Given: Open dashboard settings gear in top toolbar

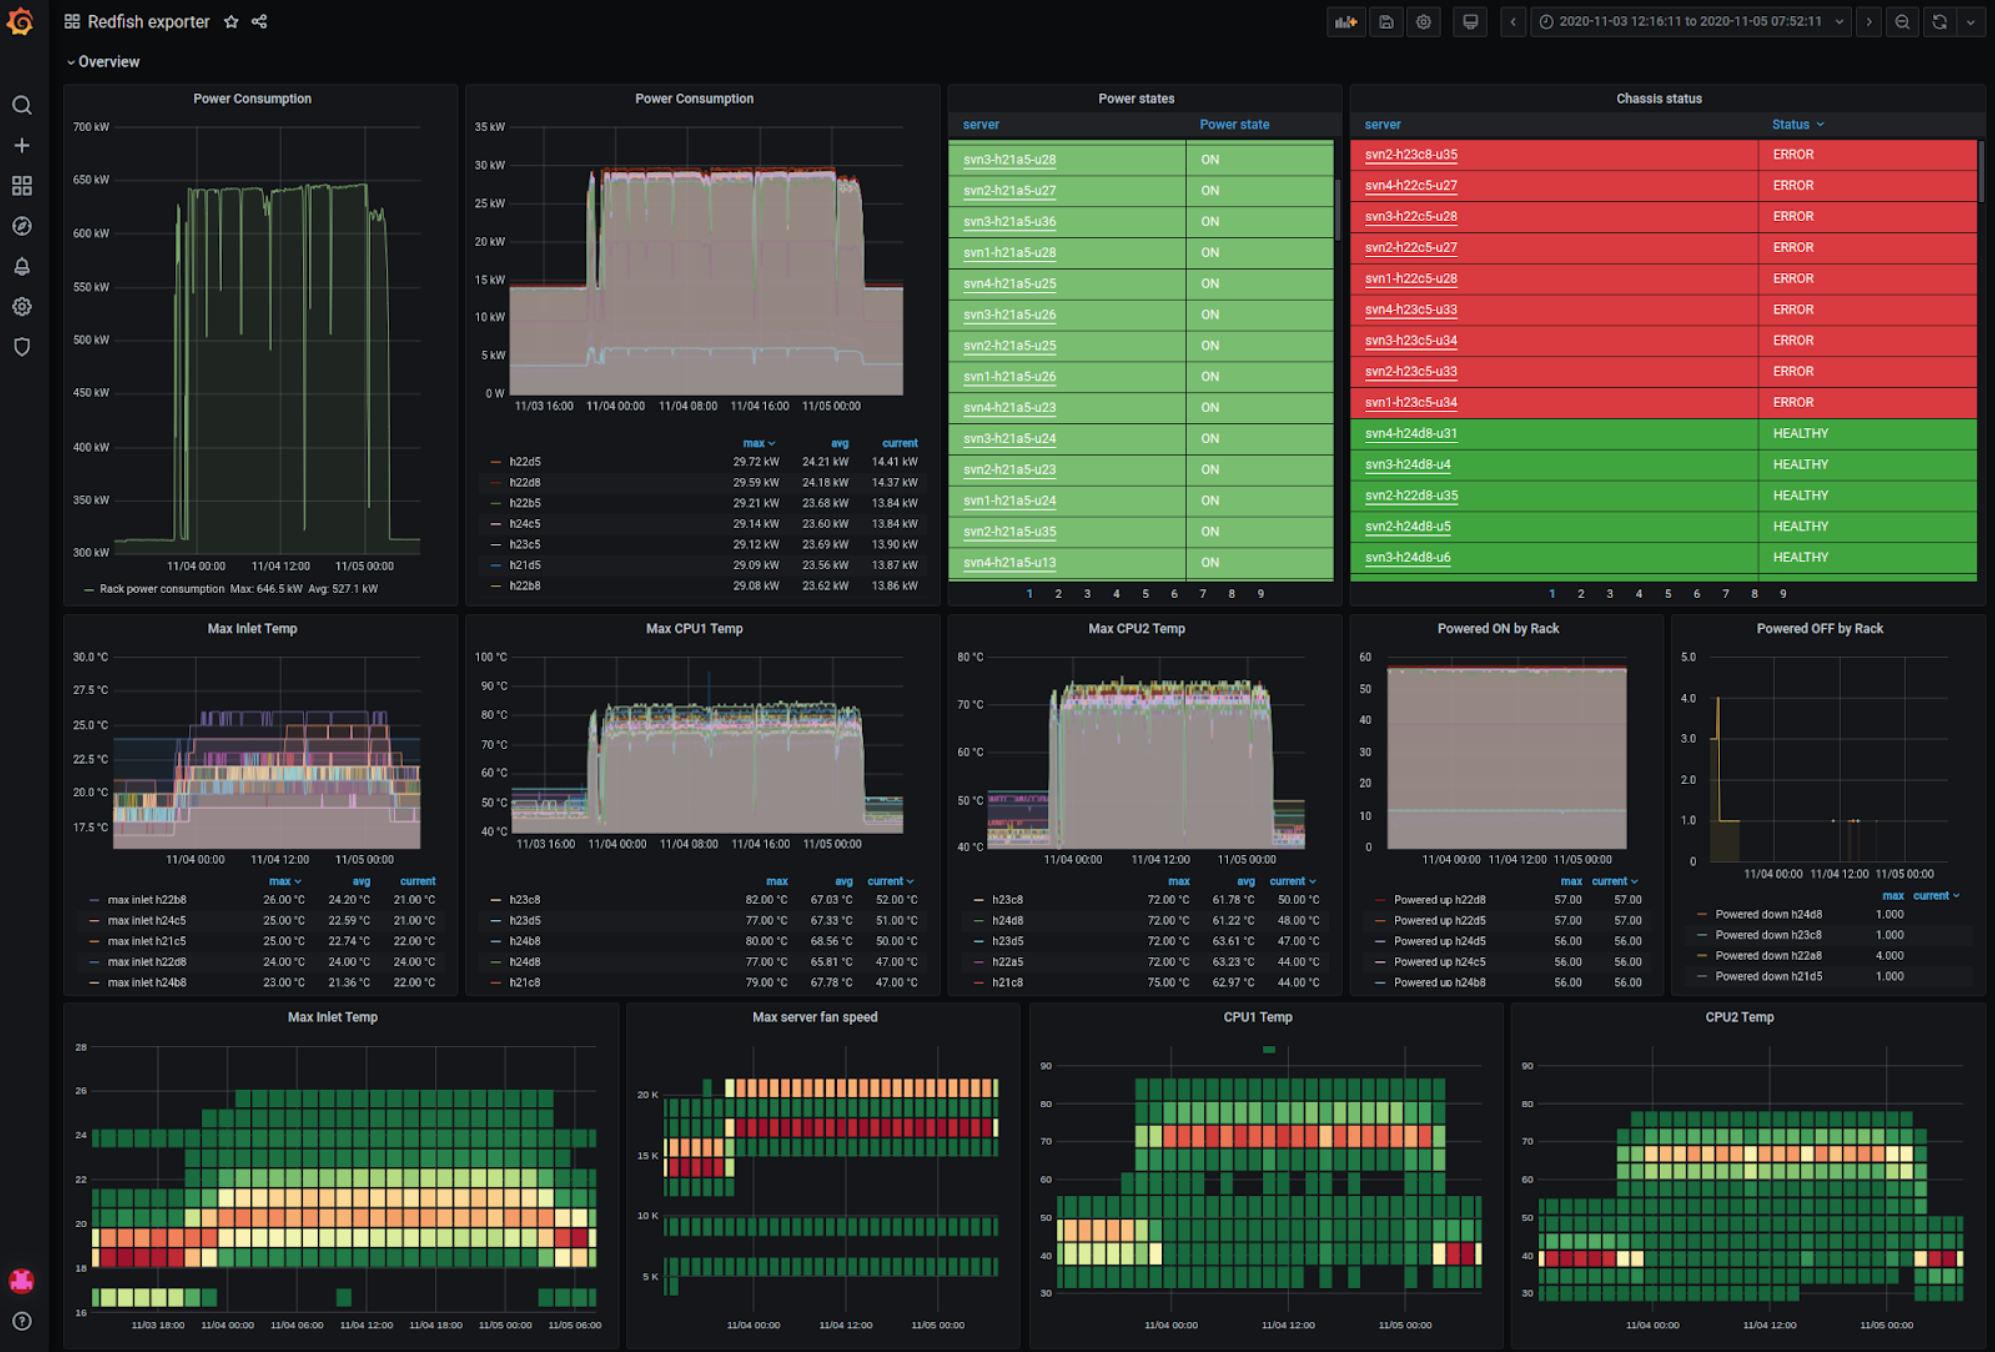Looking at the screenshot, I should coord(1423,21).
